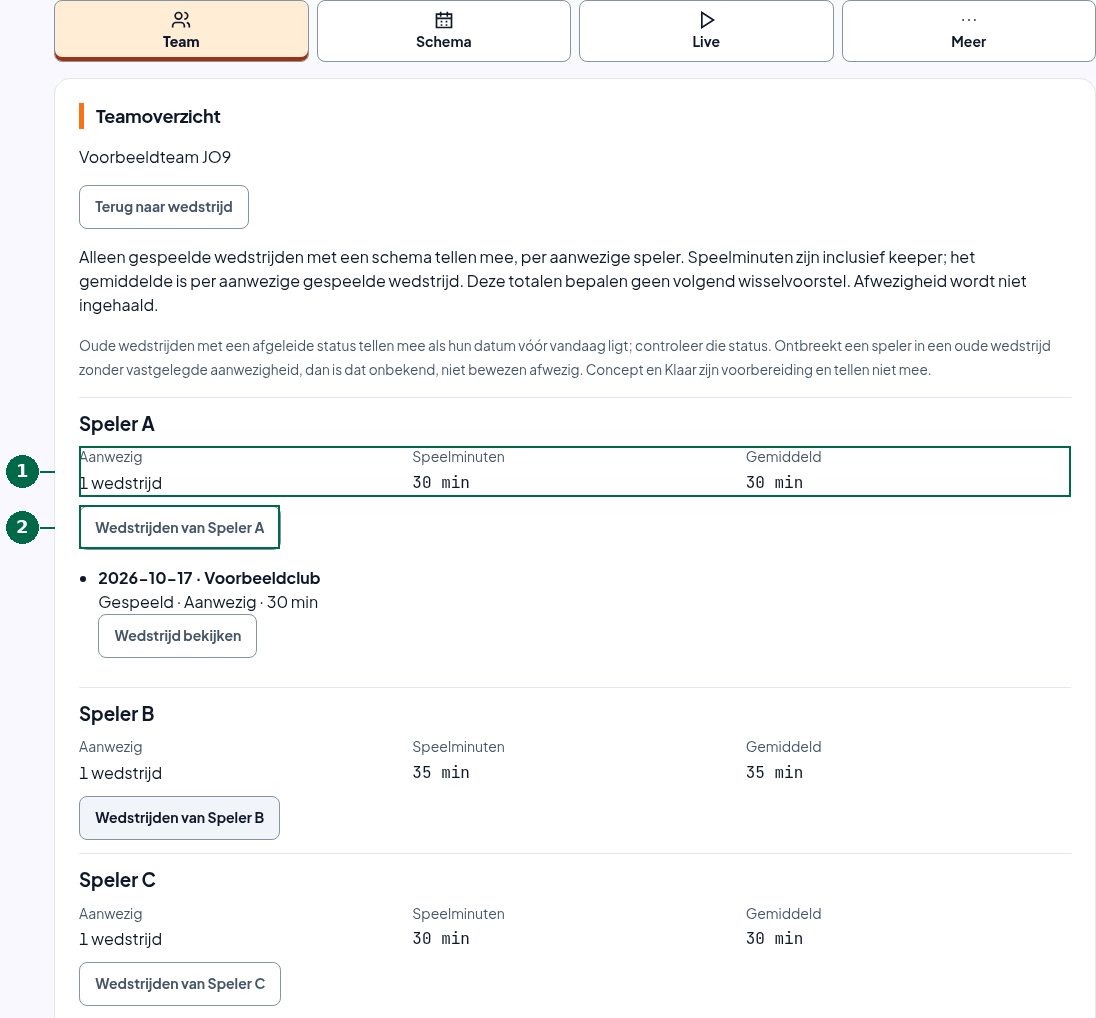Click Speler B's Gemiddeld 35 min value
Screen dimensions: 1096x1018
coord(774,773)
